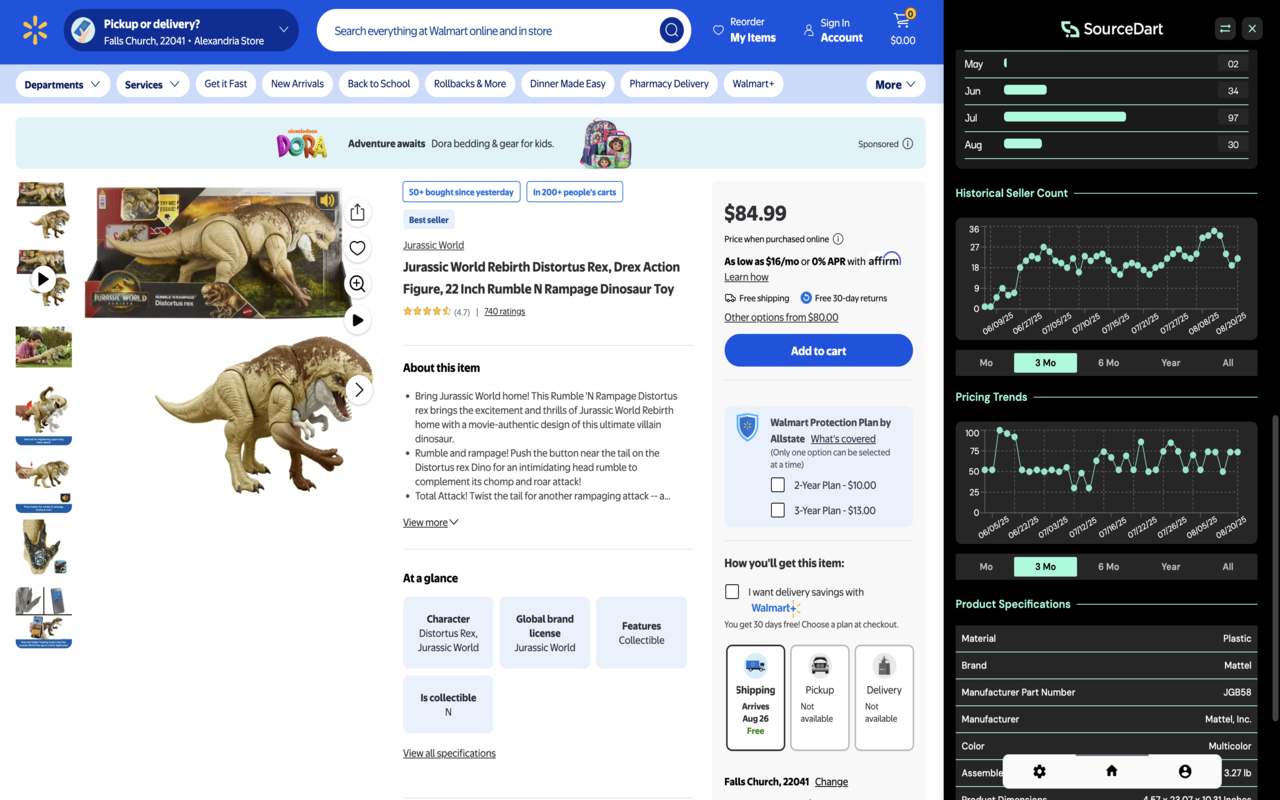Image resolution: width=1280 pixels, height=800 pixels.
Task: Select the Shipping truck option
Action: 755,697
